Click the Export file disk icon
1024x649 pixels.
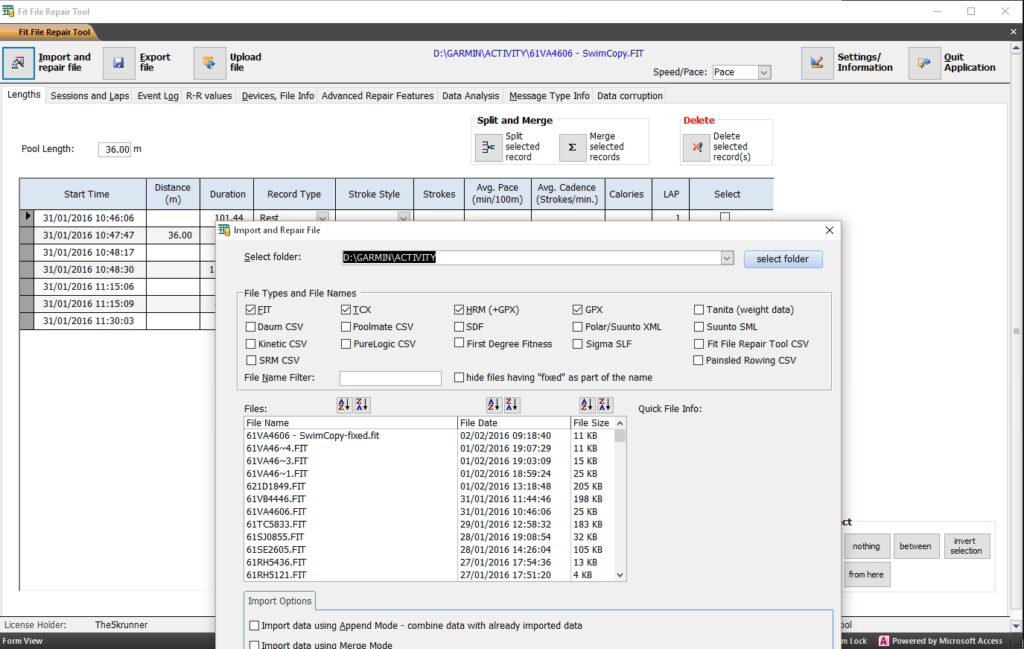[119, 63]
